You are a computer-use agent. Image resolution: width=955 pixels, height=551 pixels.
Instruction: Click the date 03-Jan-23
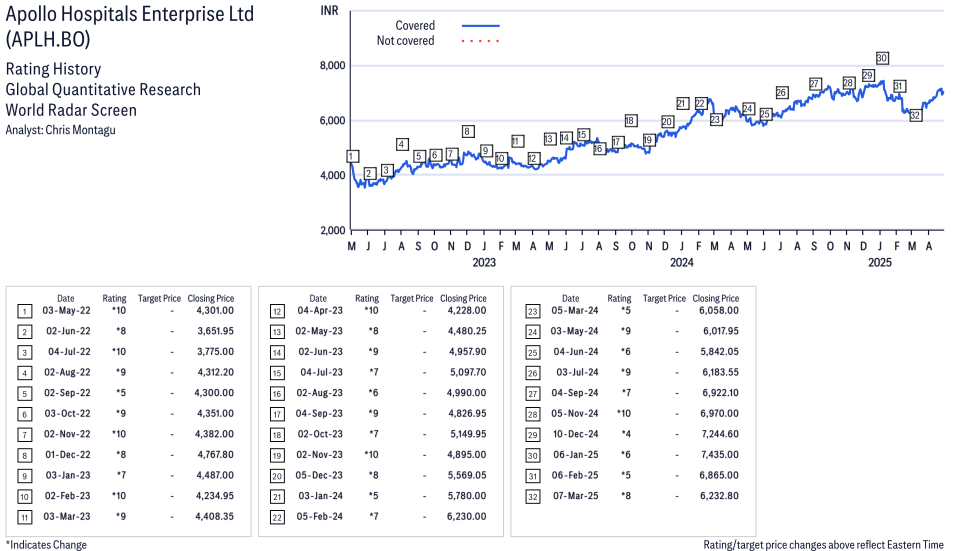click(x=68, y=475)
